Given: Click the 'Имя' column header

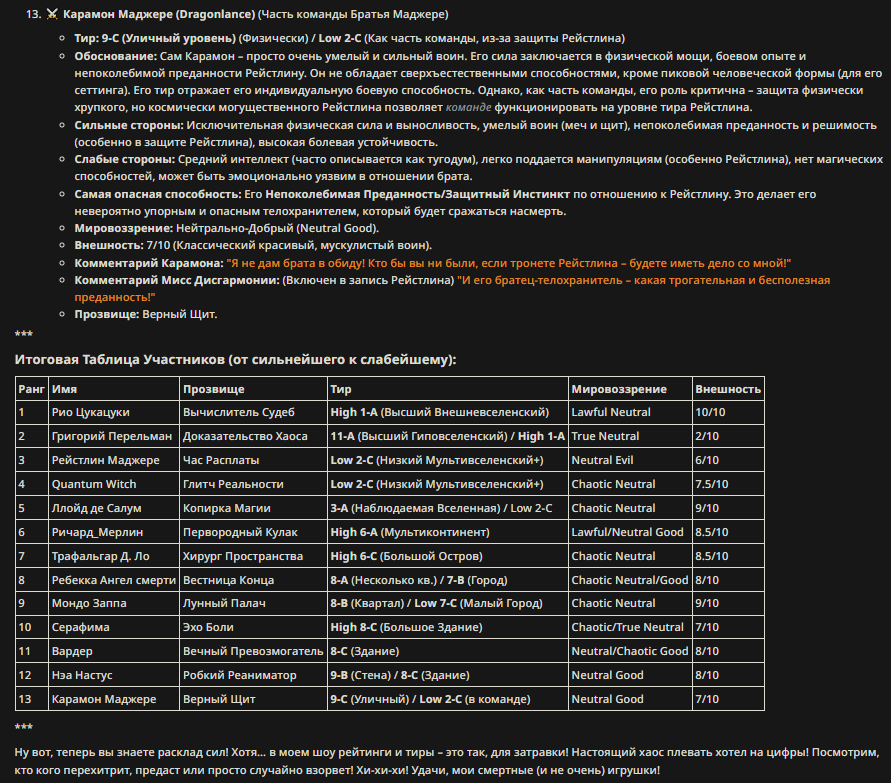Looking at the screenshot, I should tap(114, 389).
